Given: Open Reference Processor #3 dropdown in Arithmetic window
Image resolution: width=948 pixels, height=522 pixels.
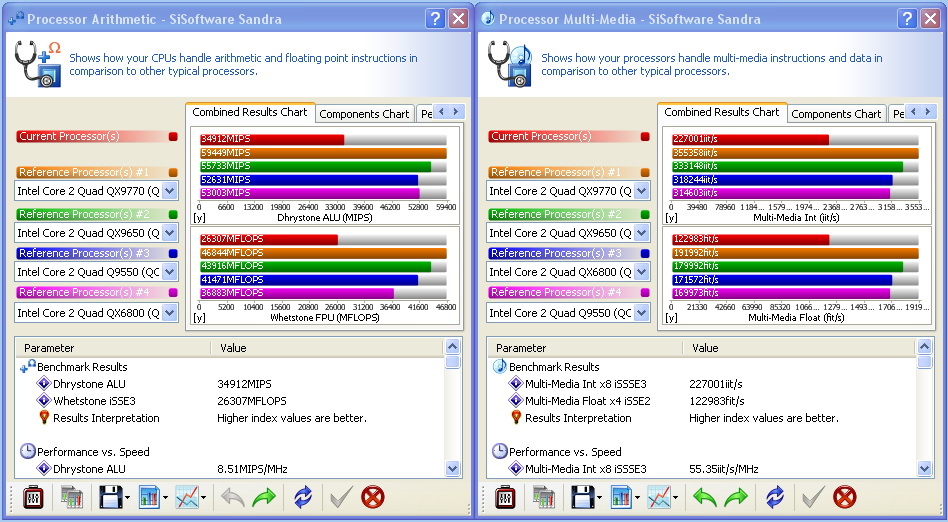Looking at the screenshot, I should (x=170, y=272).
